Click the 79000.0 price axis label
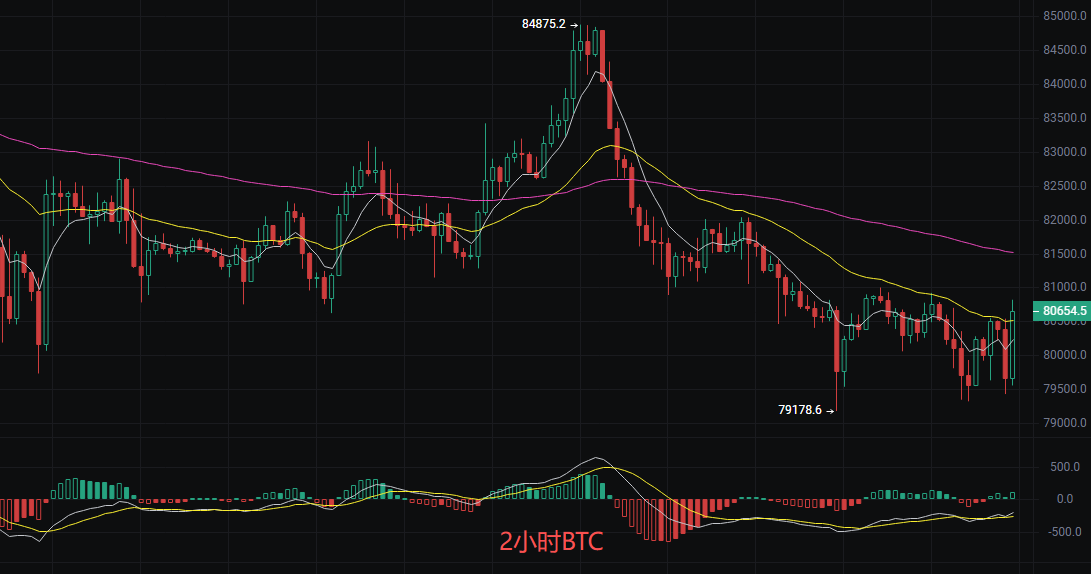The width and height of the screenshot is (1091, 574). point(1065,422)
